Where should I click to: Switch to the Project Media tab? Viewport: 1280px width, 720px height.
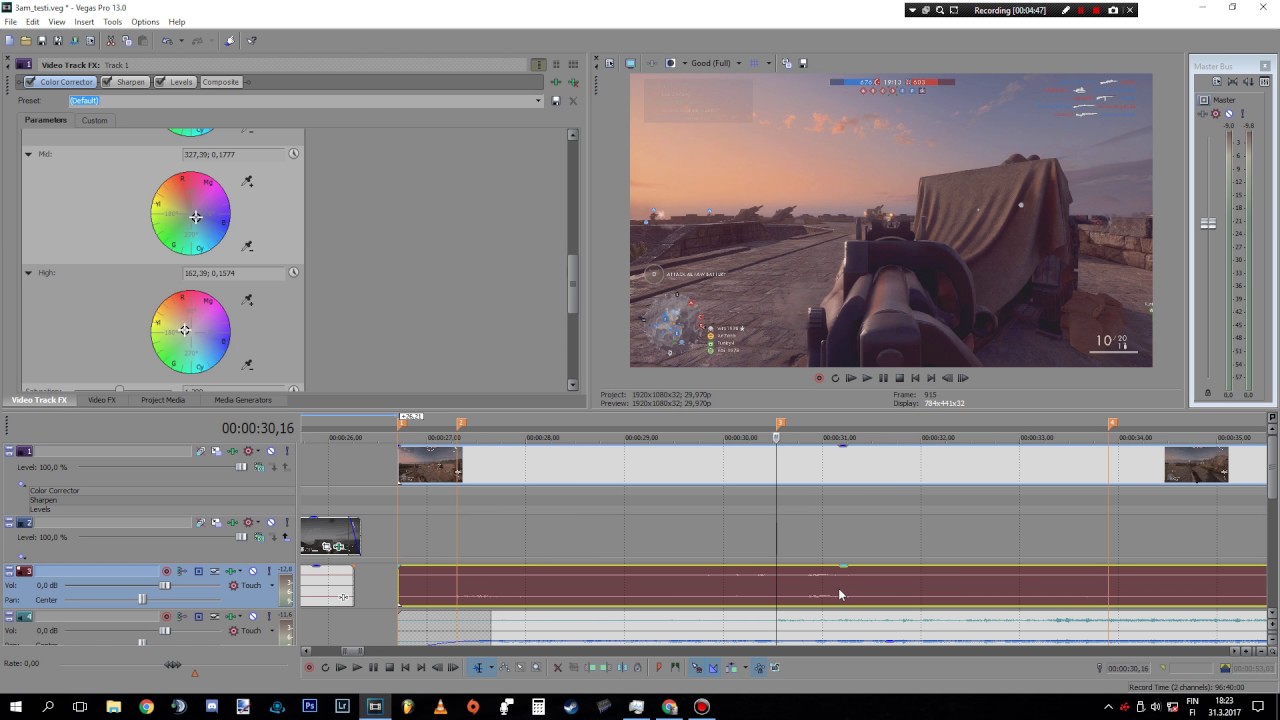pyautogui.click(x=162, y=400)
